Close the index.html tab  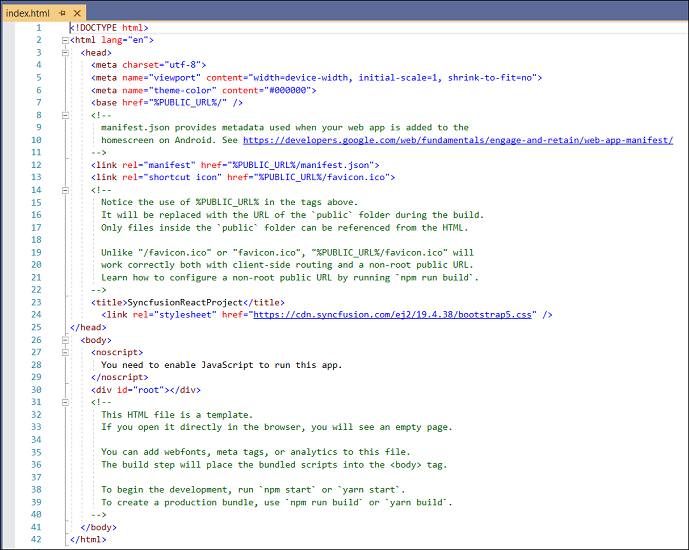coord(77,13)
